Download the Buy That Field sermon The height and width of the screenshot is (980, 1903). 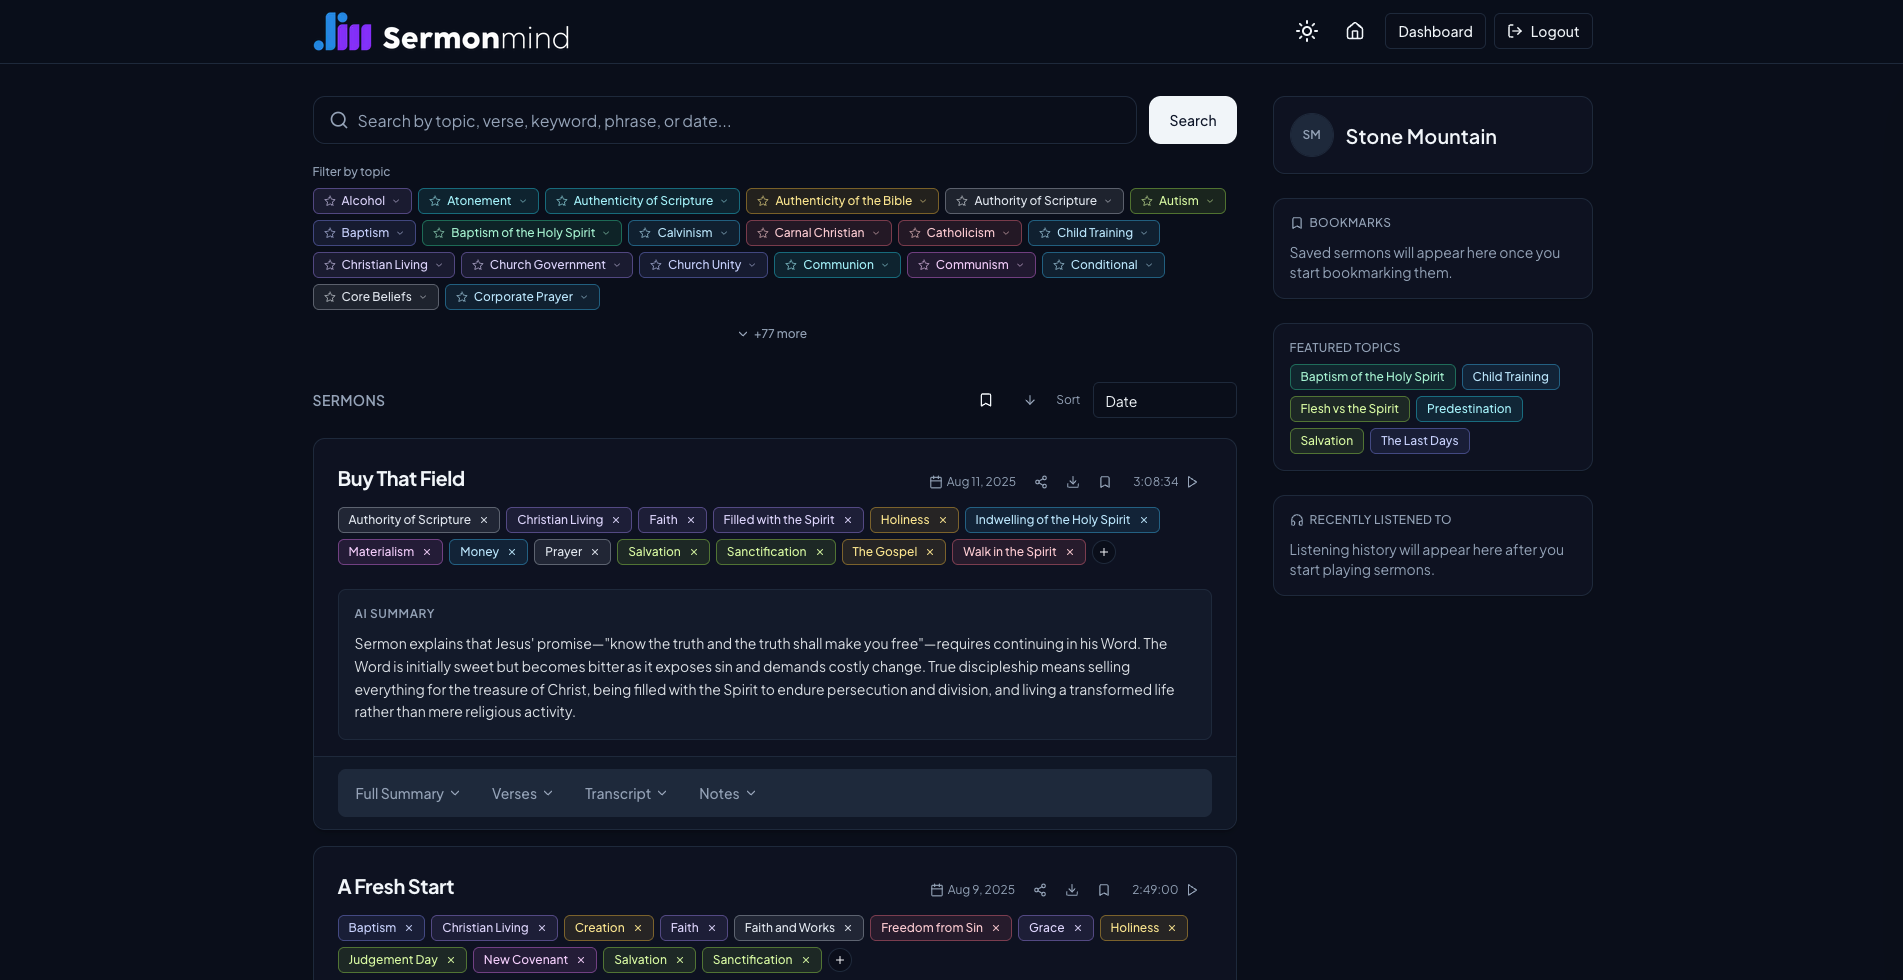tap(1073, 482)
